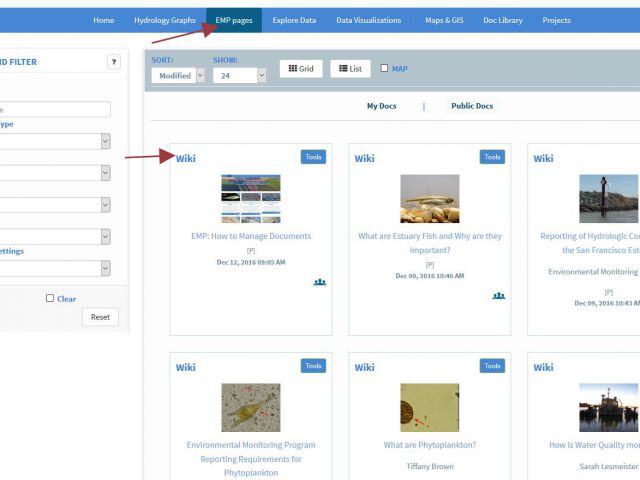Select EMP pages in the navigation bar
Image resolution: width=640 pixels, height=480 pixels.
[x=234, y=20]
